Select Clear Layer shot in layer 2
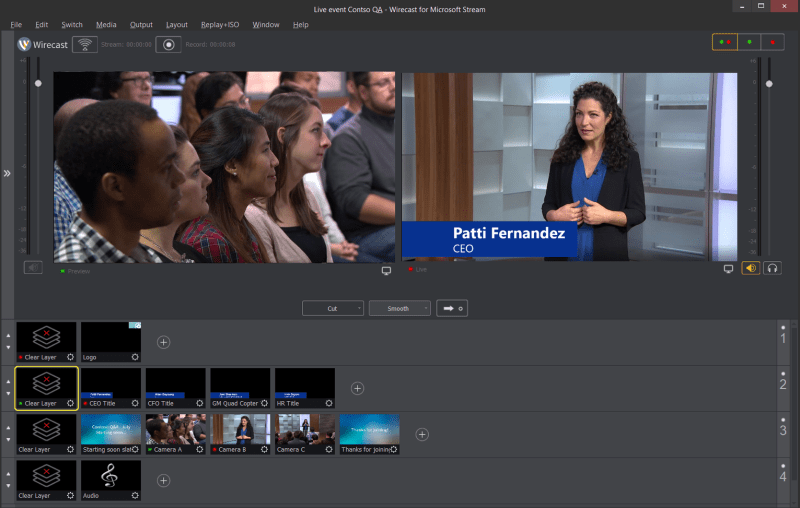800x508 pixels. [x=46, y=388]
